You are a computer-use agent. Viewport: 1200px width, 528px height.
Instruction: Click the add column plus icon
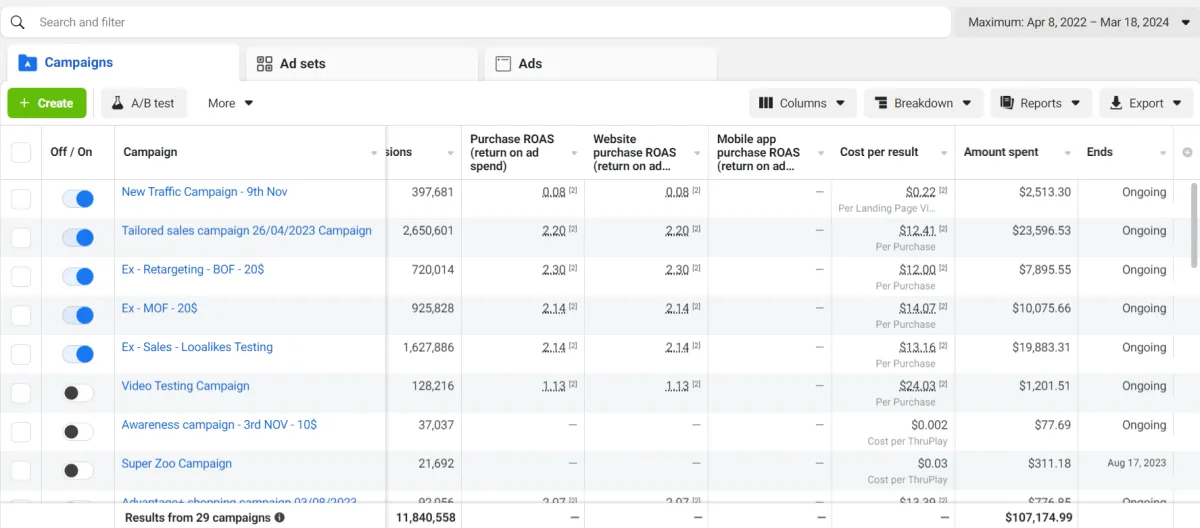(1187, 152)
